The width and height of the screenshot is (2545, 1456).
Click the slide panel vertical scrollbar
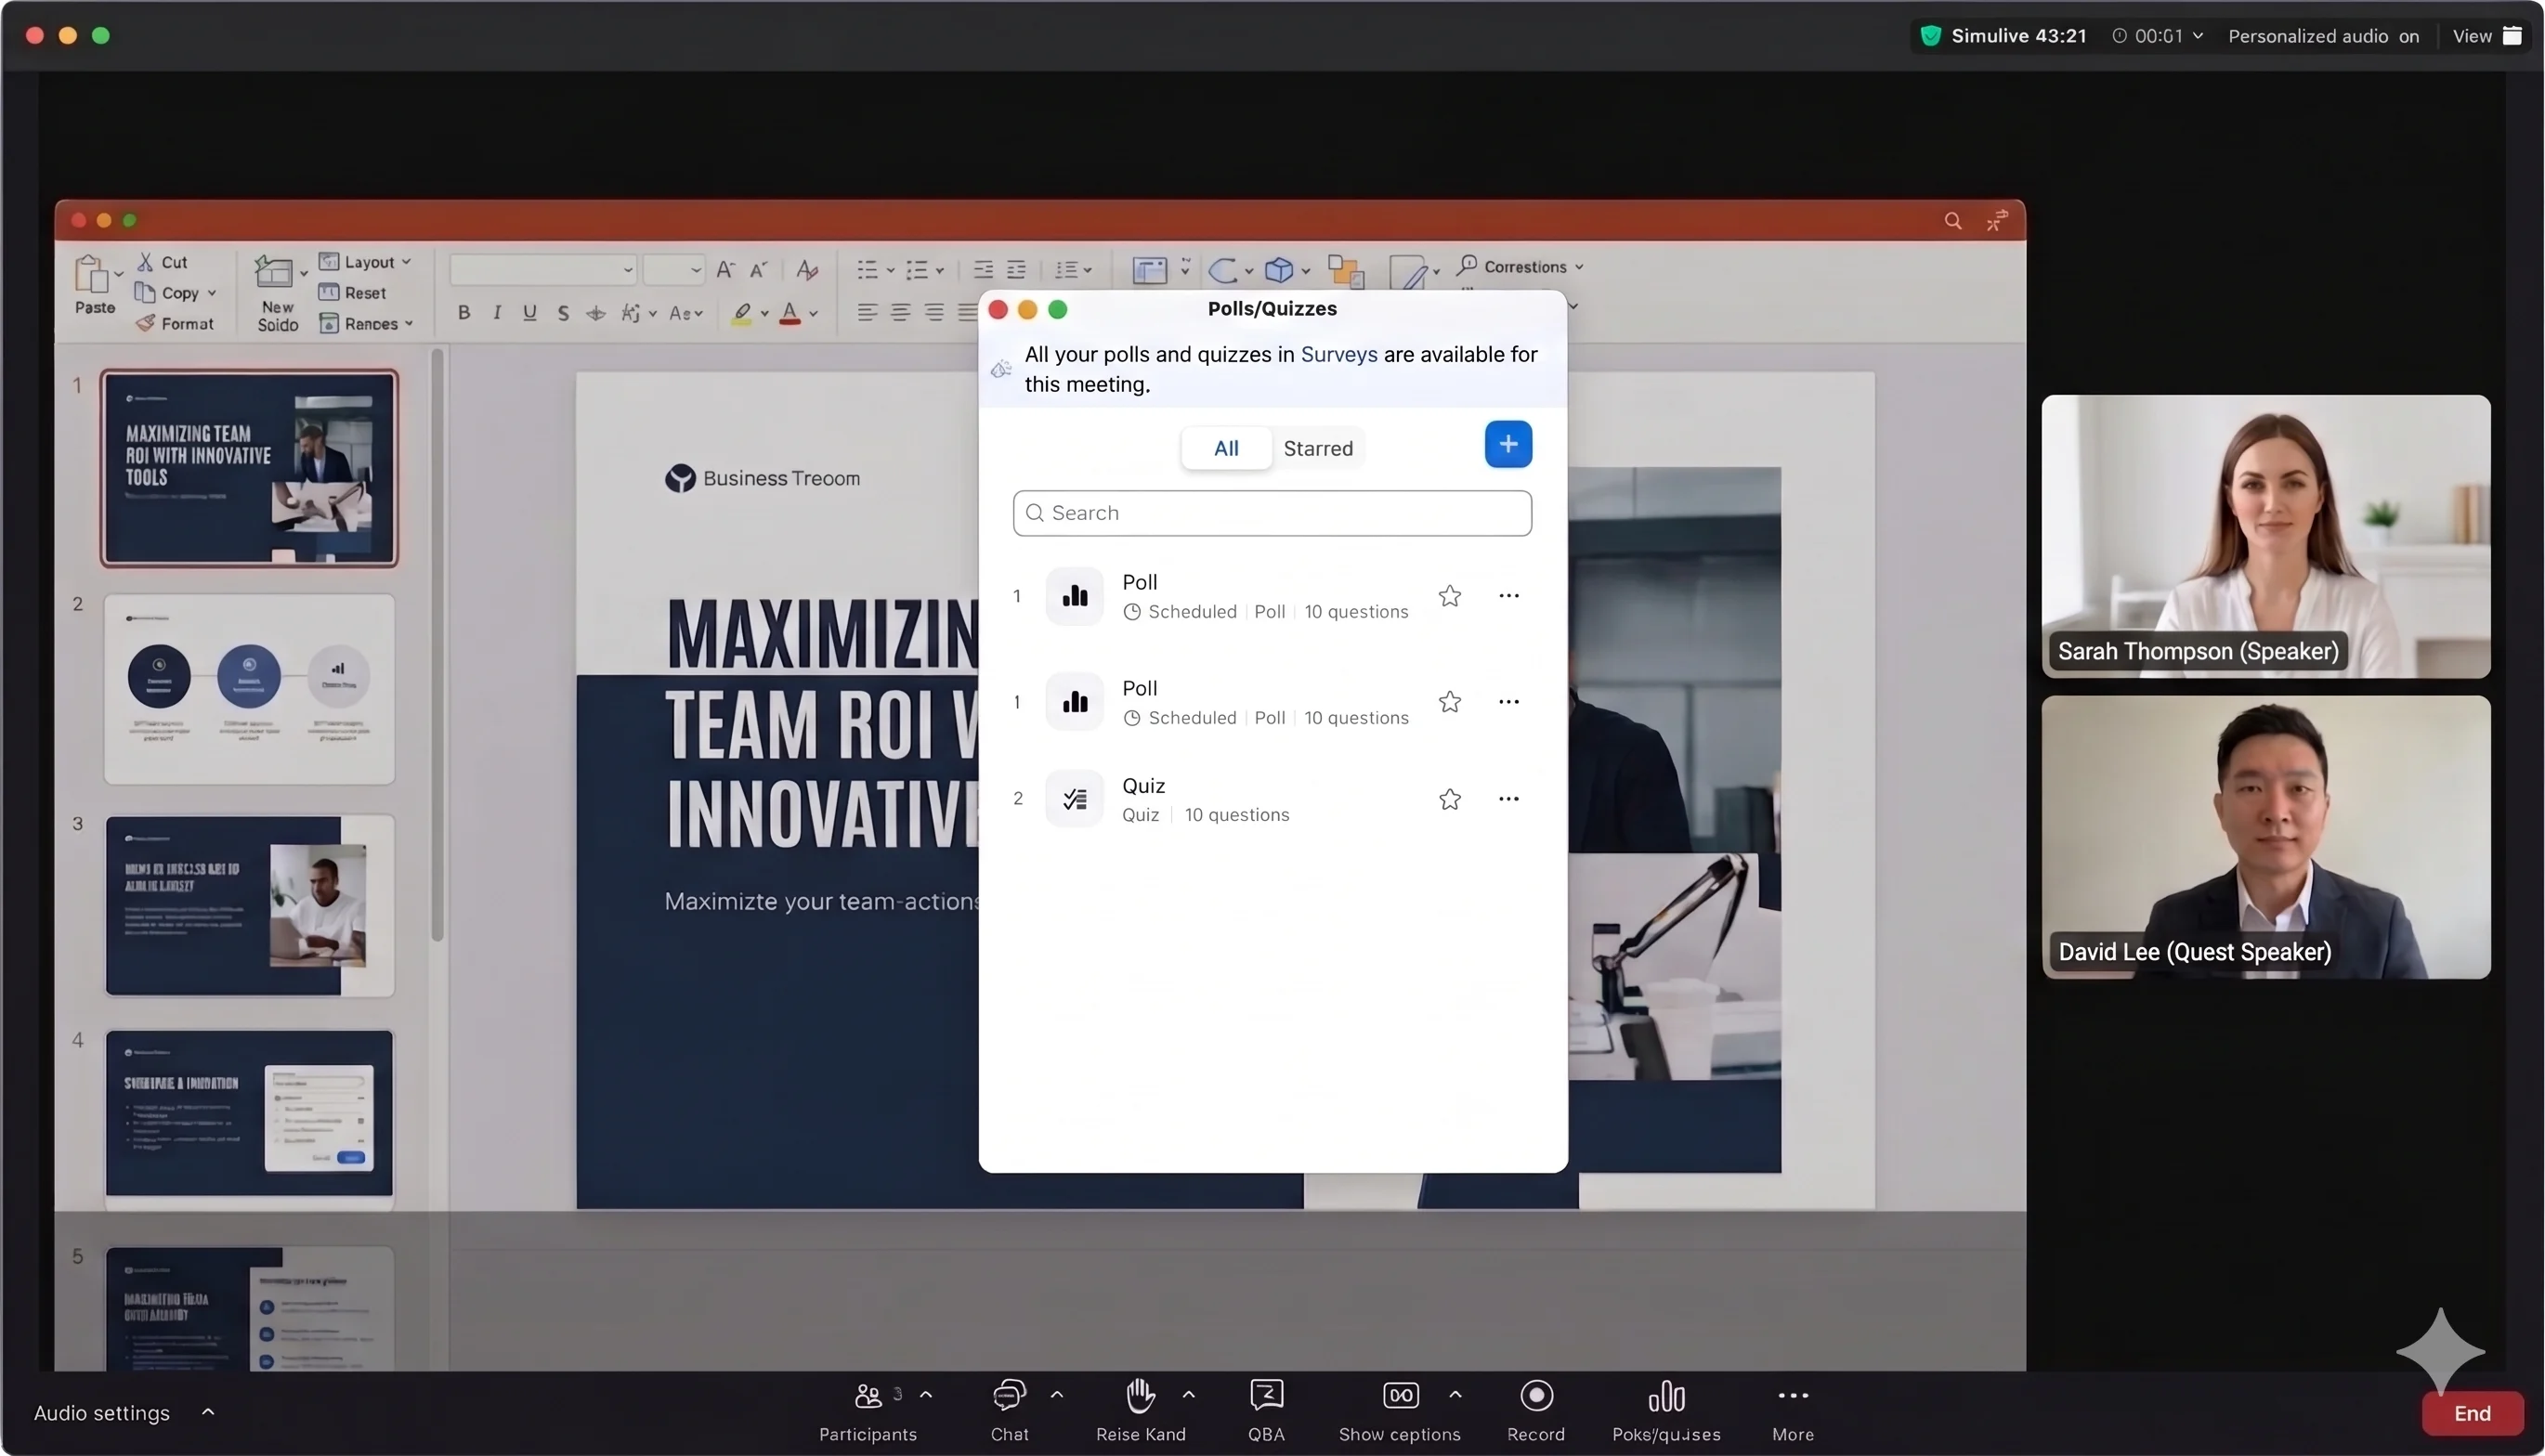tap(437, 645)
